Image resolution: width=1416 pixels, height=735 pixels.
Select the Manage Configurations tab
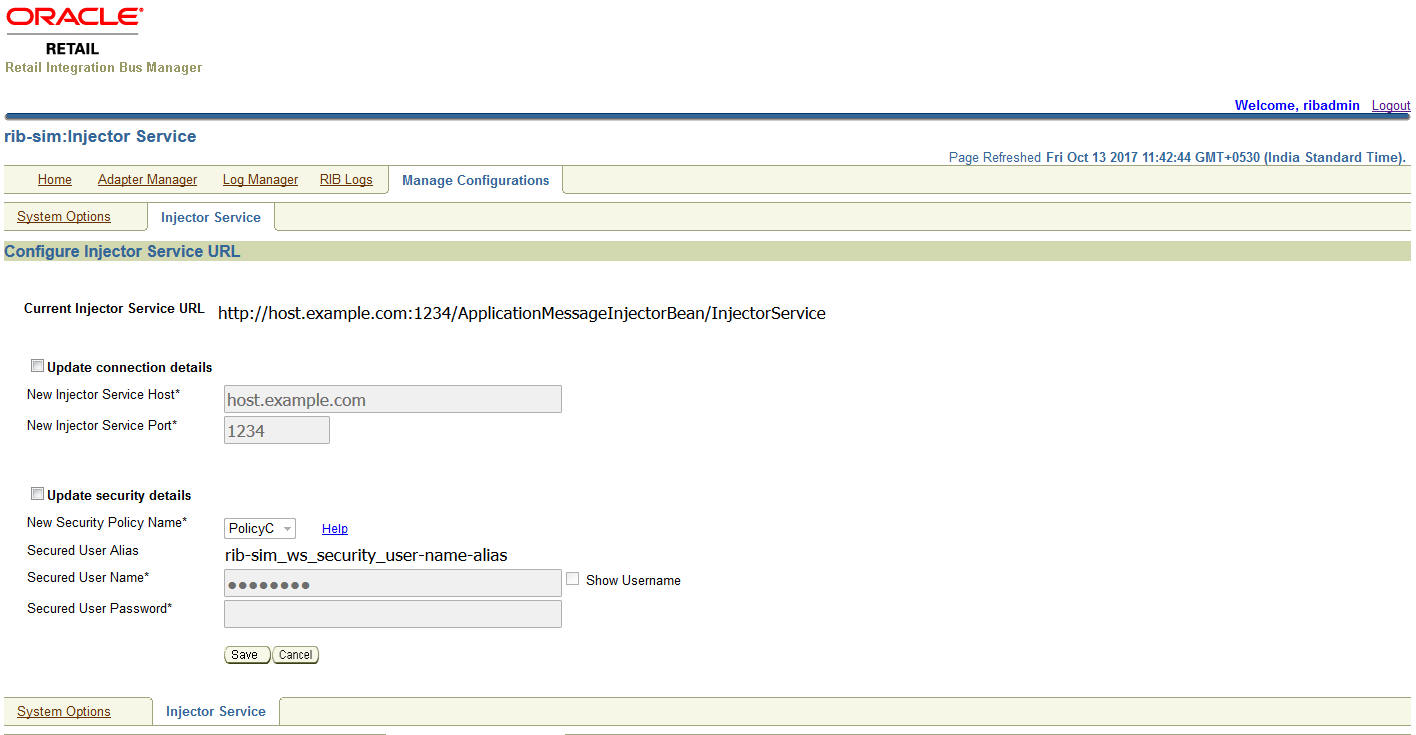point(475,180)
